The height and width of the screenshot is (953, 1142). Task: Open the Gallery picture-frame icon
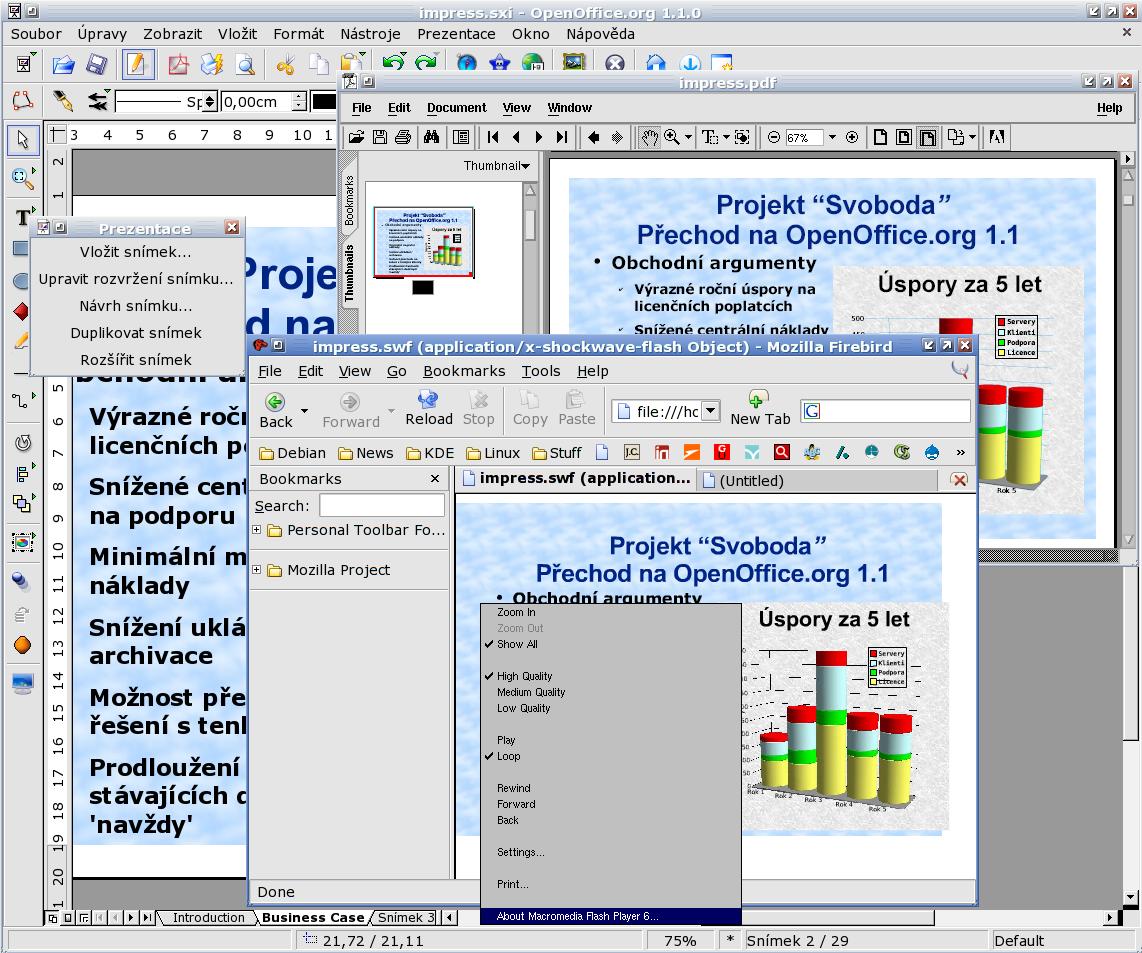pos(574,63)
